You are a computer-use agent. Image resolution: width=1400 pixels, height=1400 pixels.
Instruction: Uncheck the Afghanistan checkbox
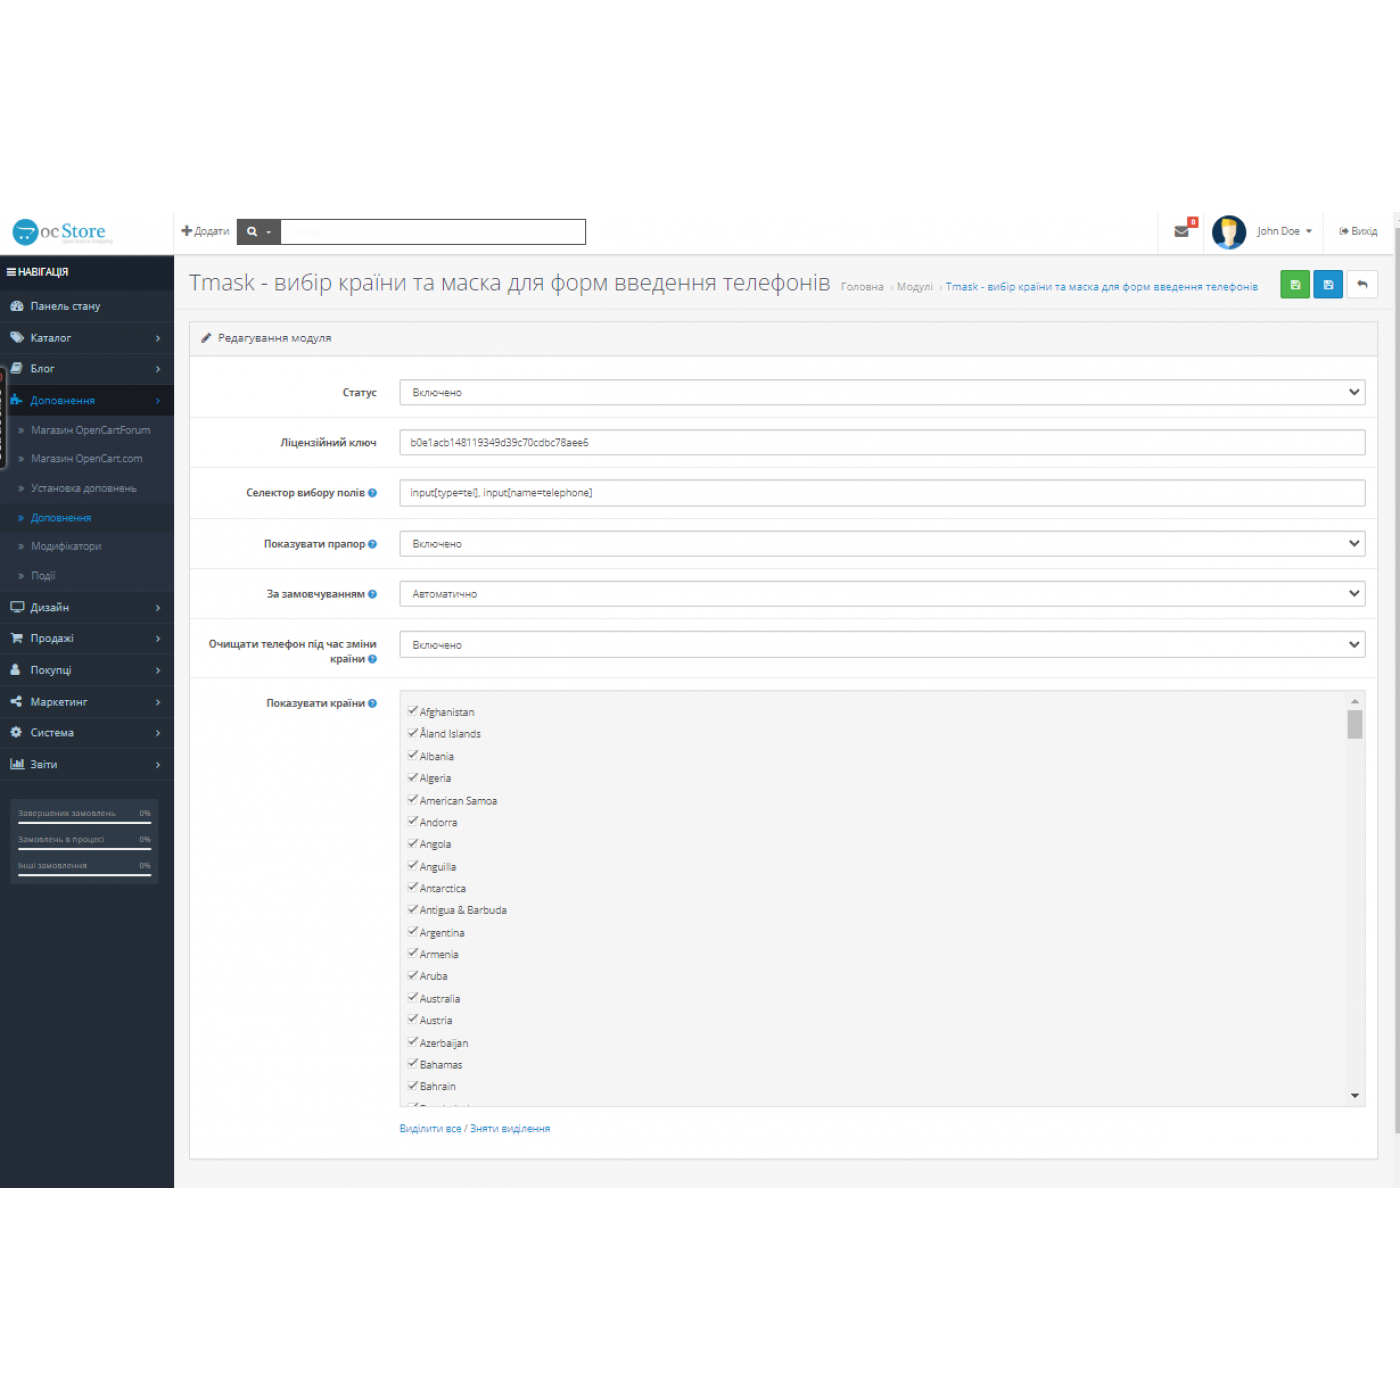(x=413, y=711)
